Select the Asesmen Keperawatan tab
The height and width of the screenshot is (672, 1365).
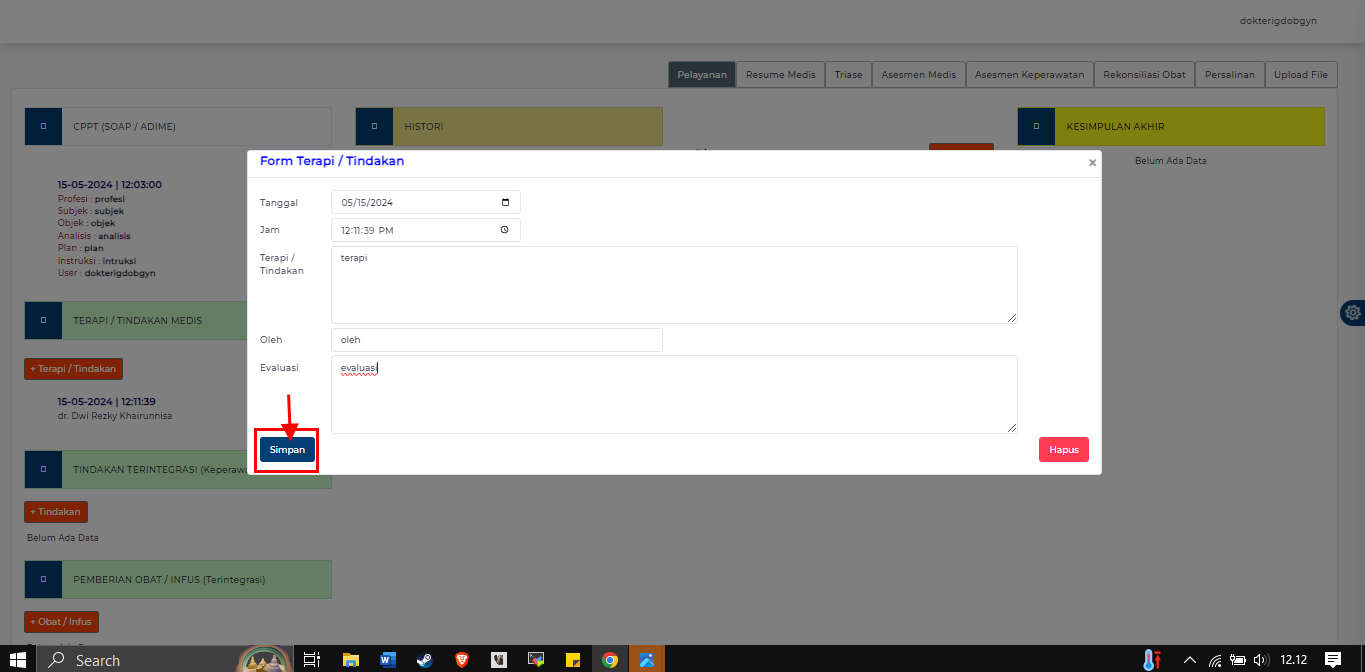point(1029,75)
